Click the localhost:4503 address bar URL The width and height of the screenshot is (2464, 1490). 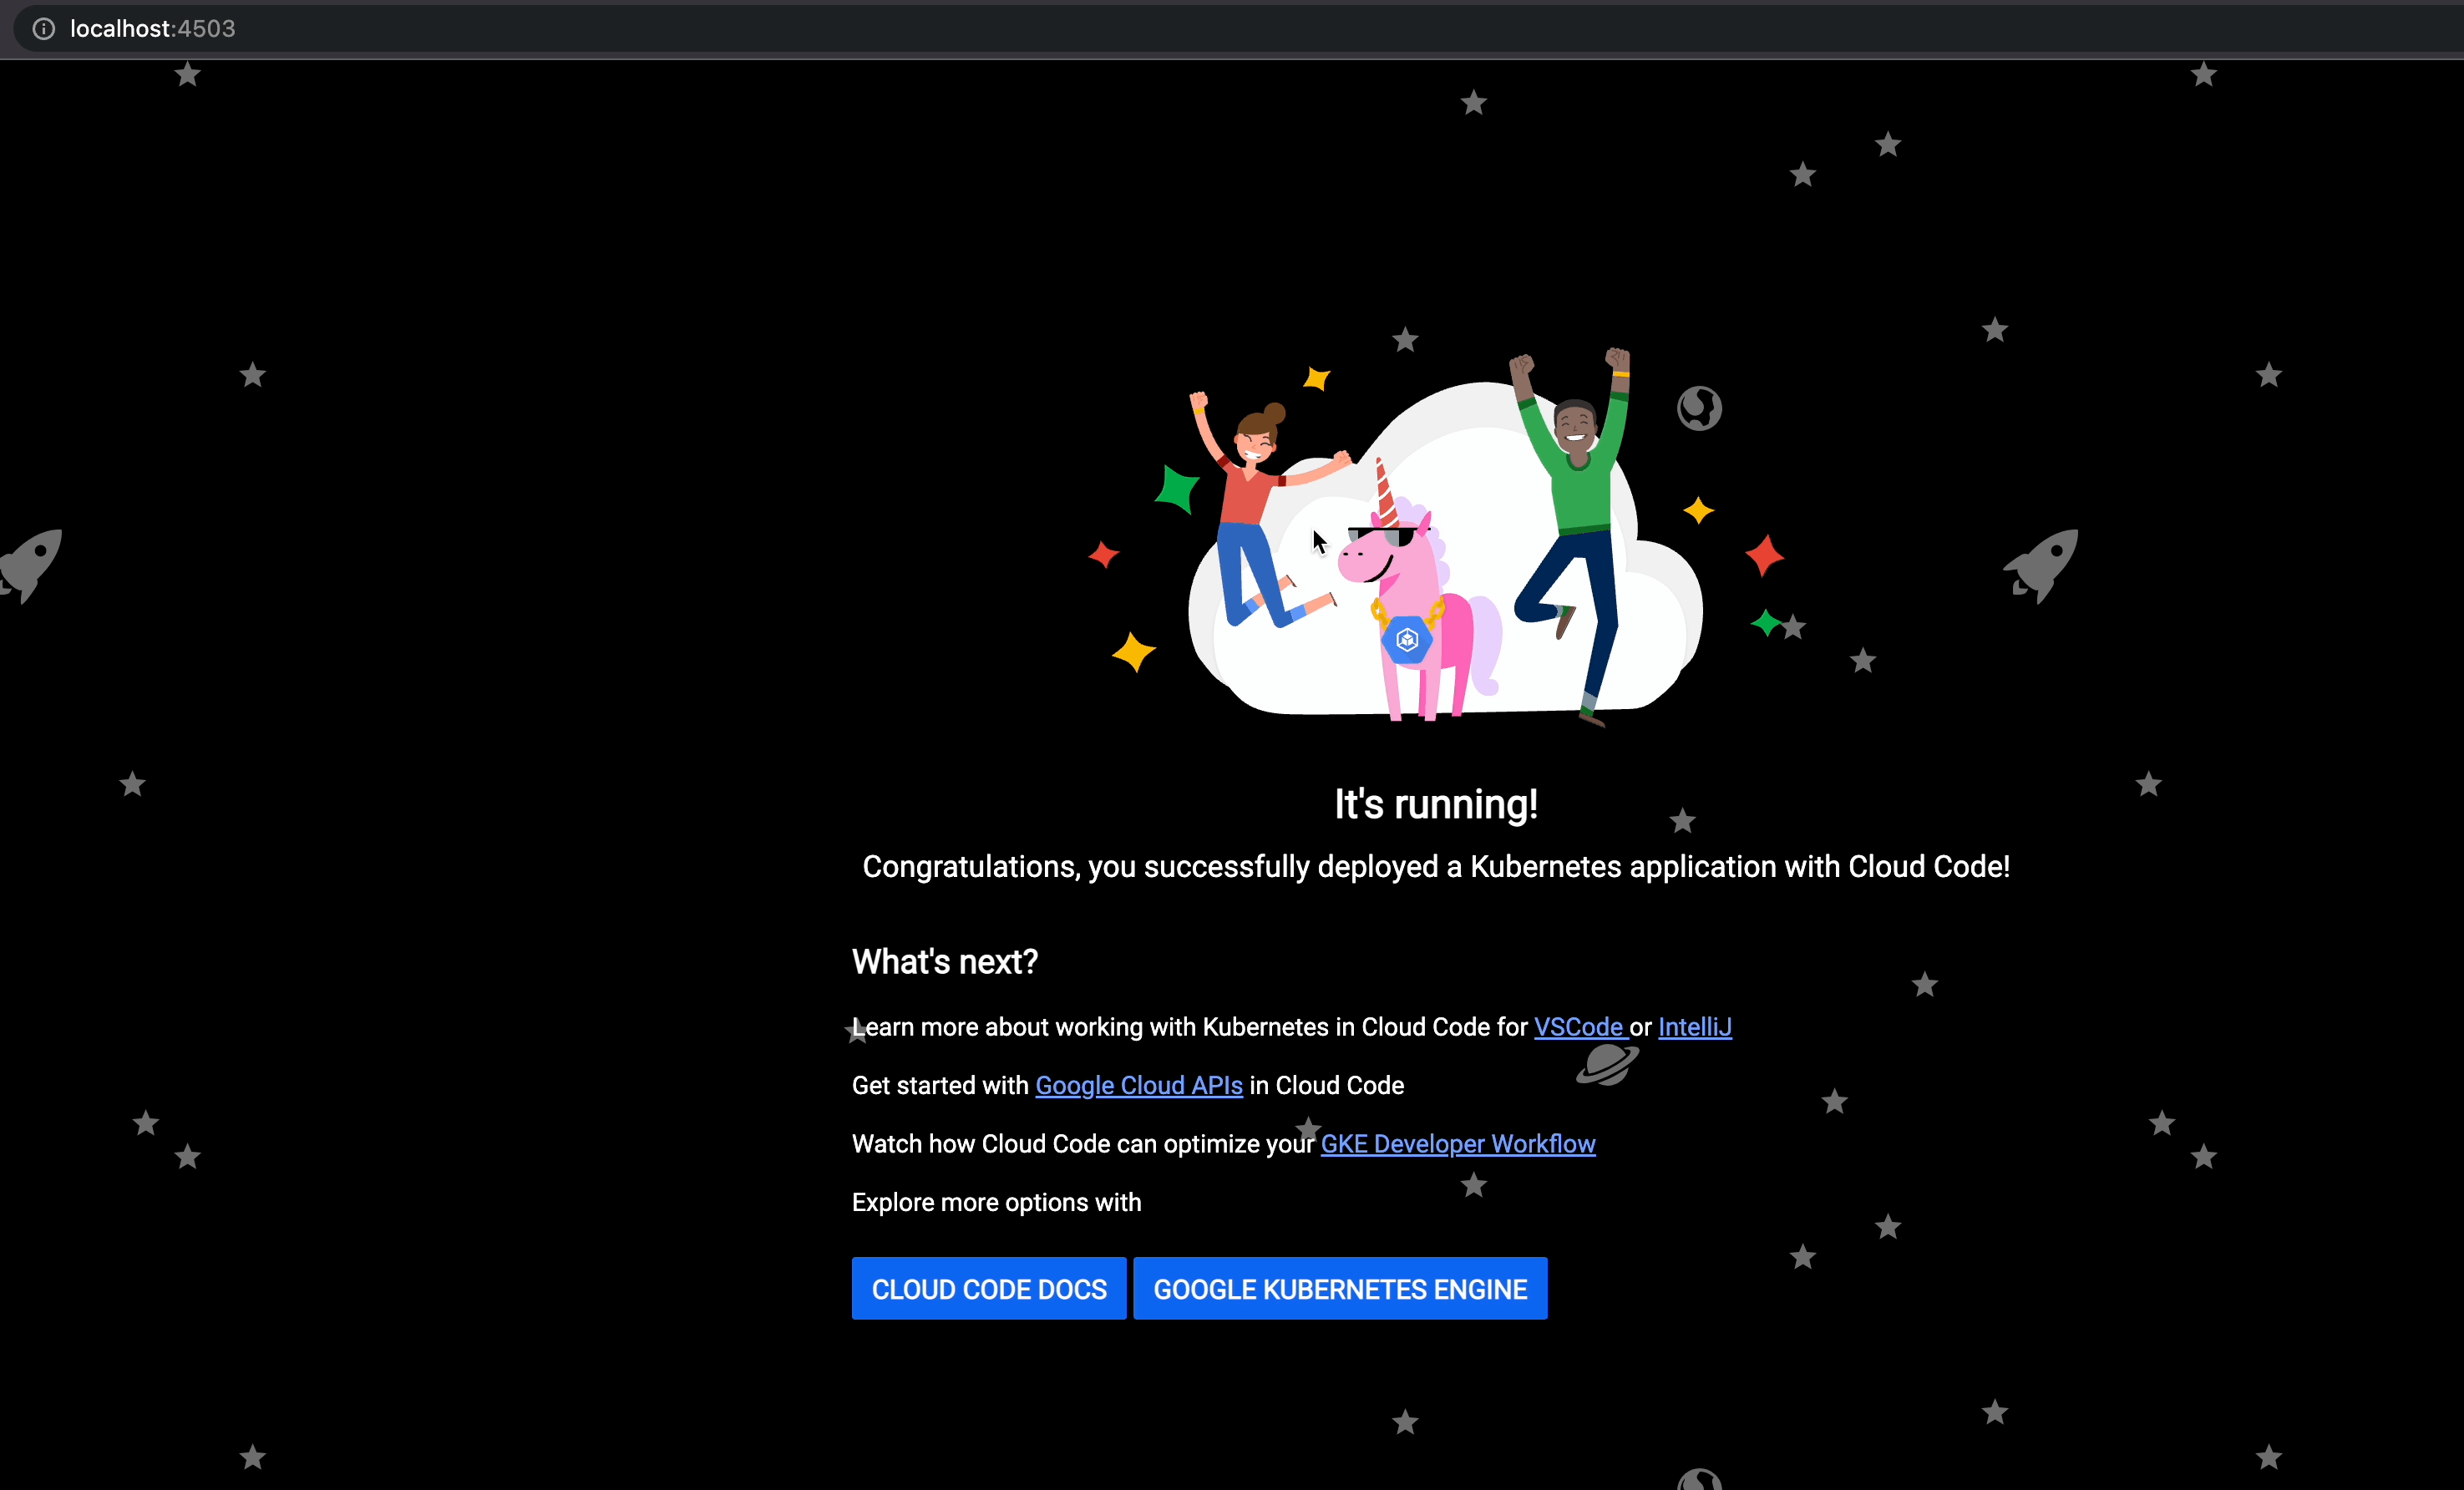[153, 29]
